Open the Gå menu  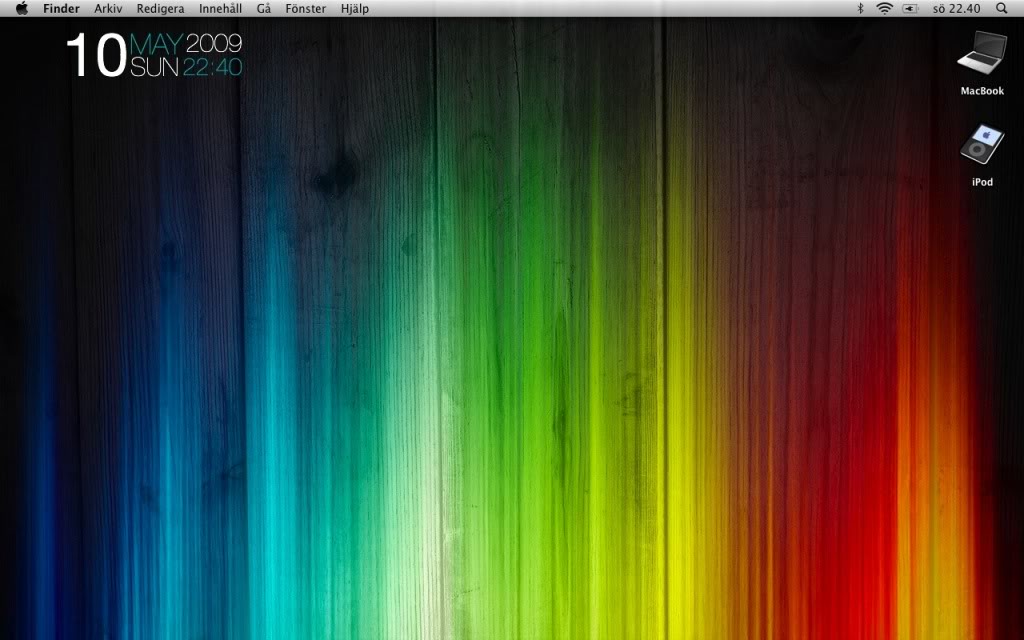click(264, 9)
